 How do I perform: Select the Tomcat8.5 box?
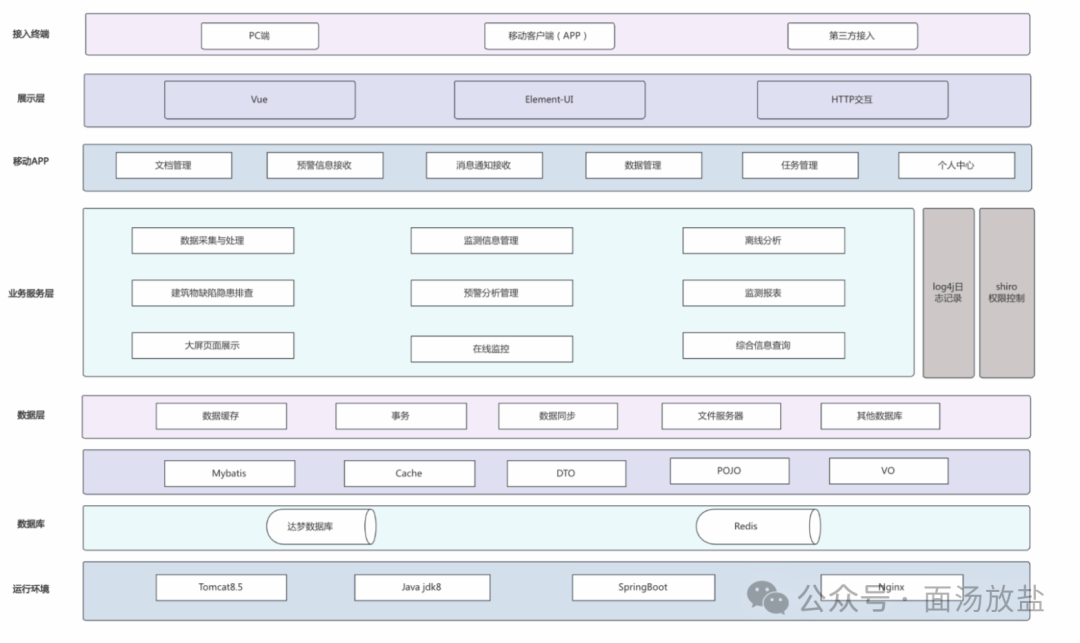point(221,587)
